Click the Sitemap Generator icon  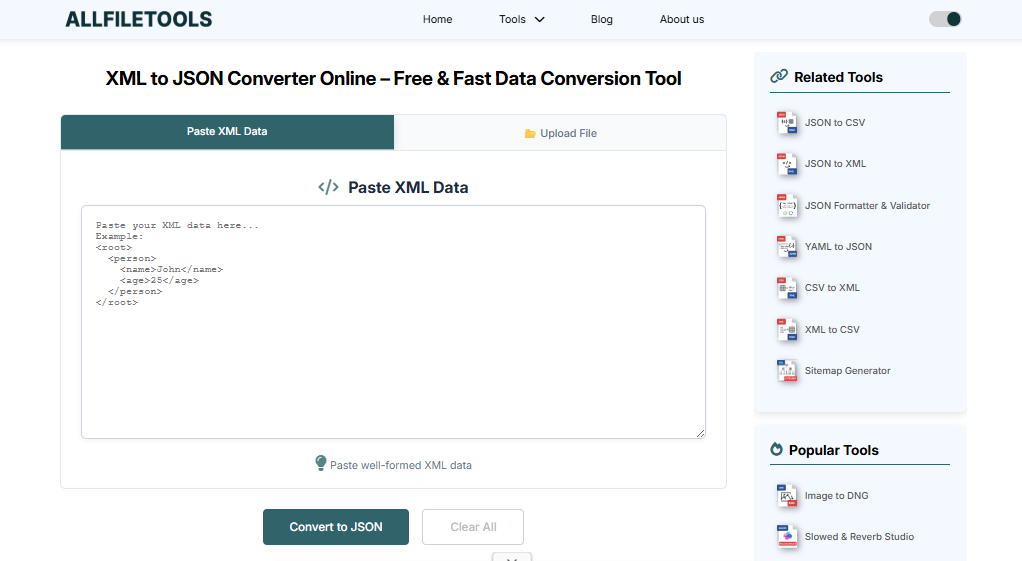coord(787,371)
